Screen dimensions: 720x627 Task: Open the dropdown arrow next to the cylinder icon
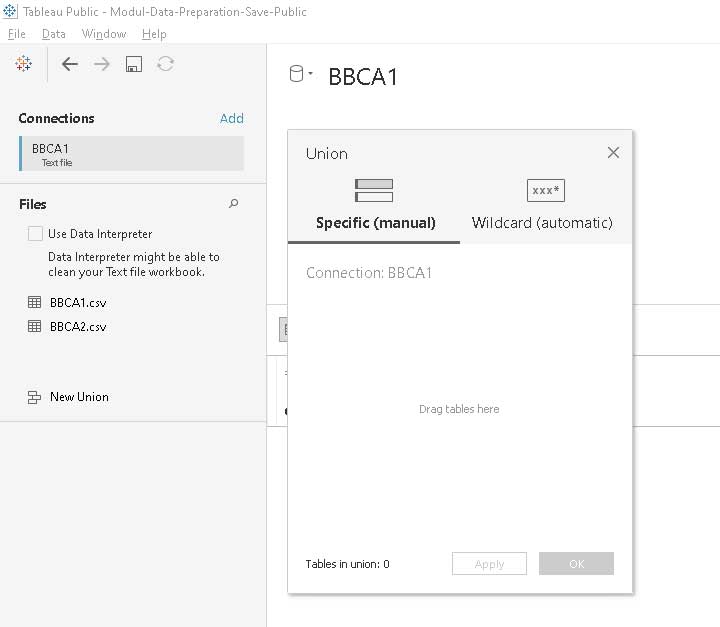tap(311, 73)
